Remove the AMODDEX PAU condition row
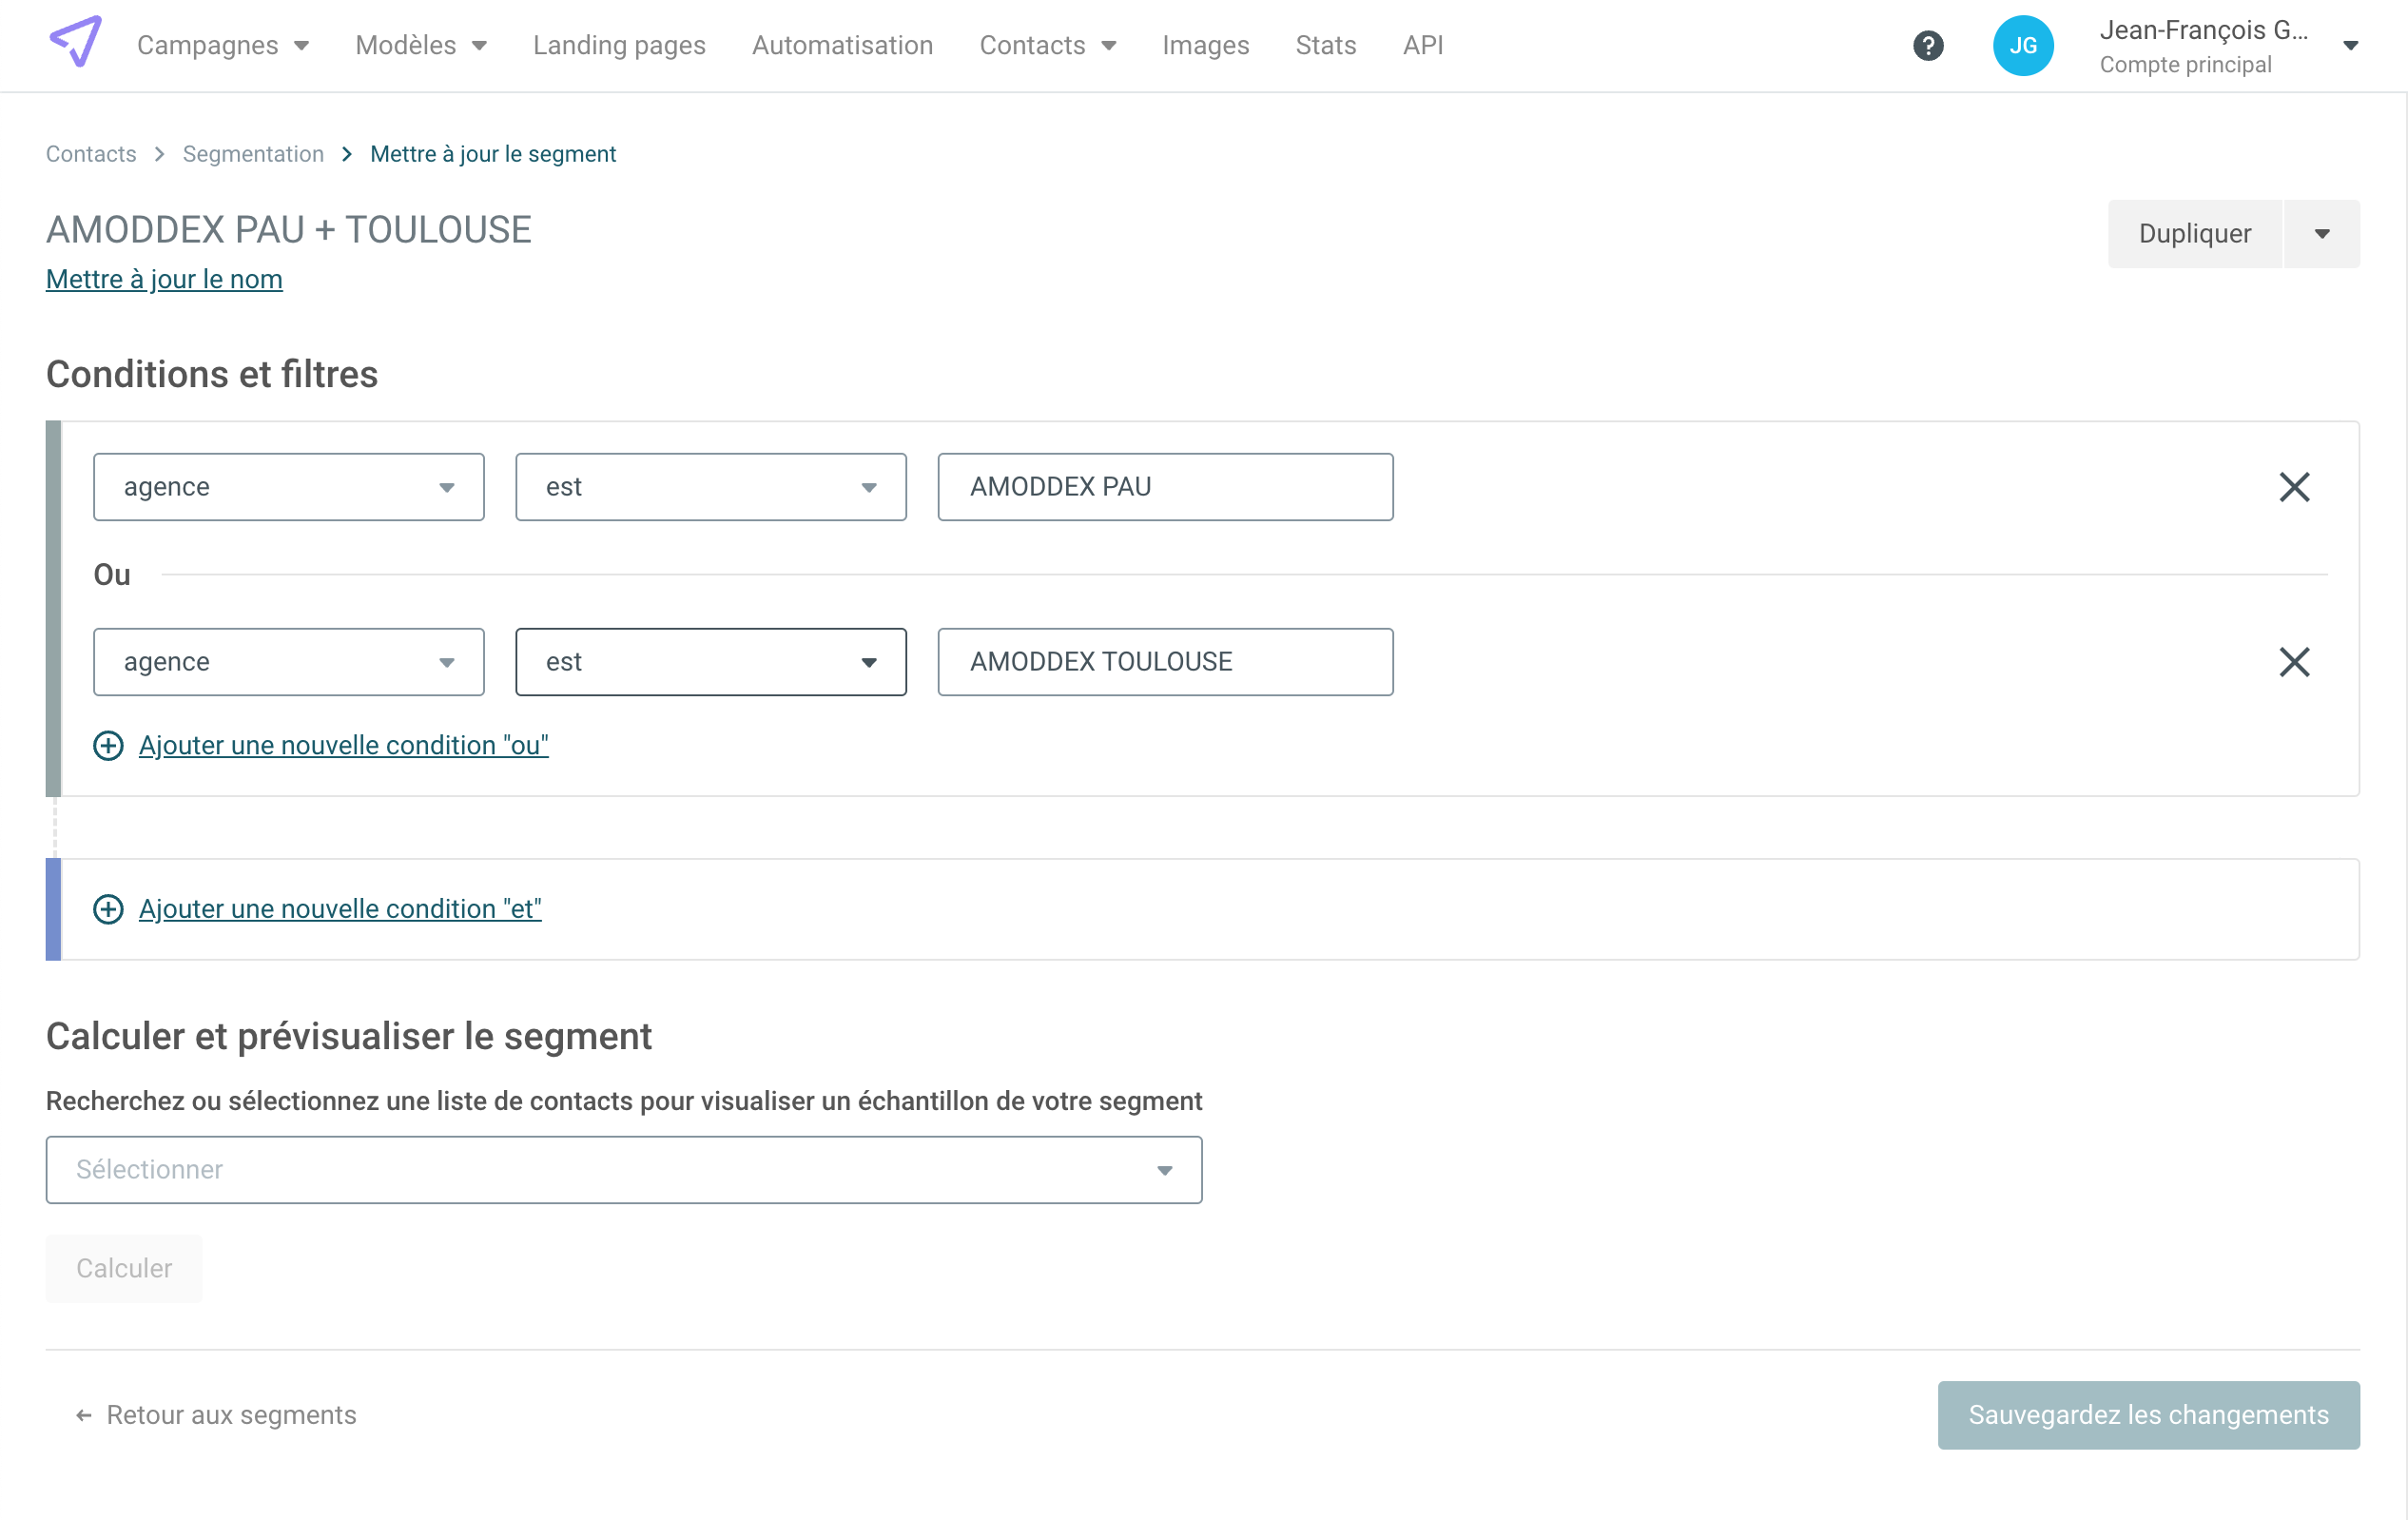Viewport: 2408px width, 1520px height. click(2293, 487)
